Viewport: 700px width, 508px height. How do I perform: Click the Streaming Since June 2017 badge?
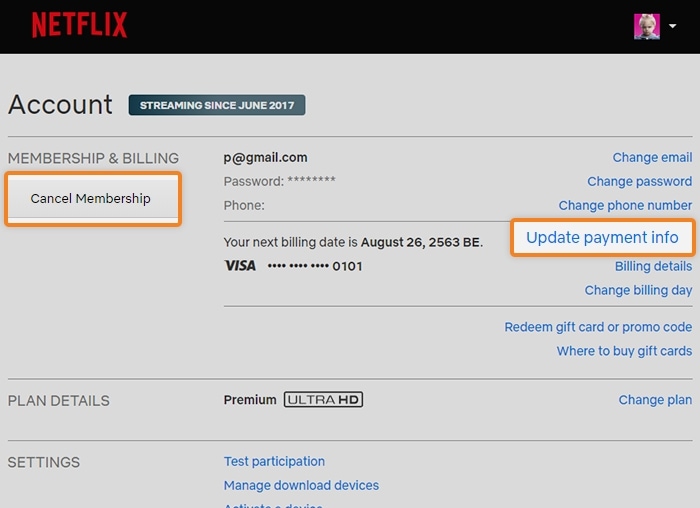(217, 105)
